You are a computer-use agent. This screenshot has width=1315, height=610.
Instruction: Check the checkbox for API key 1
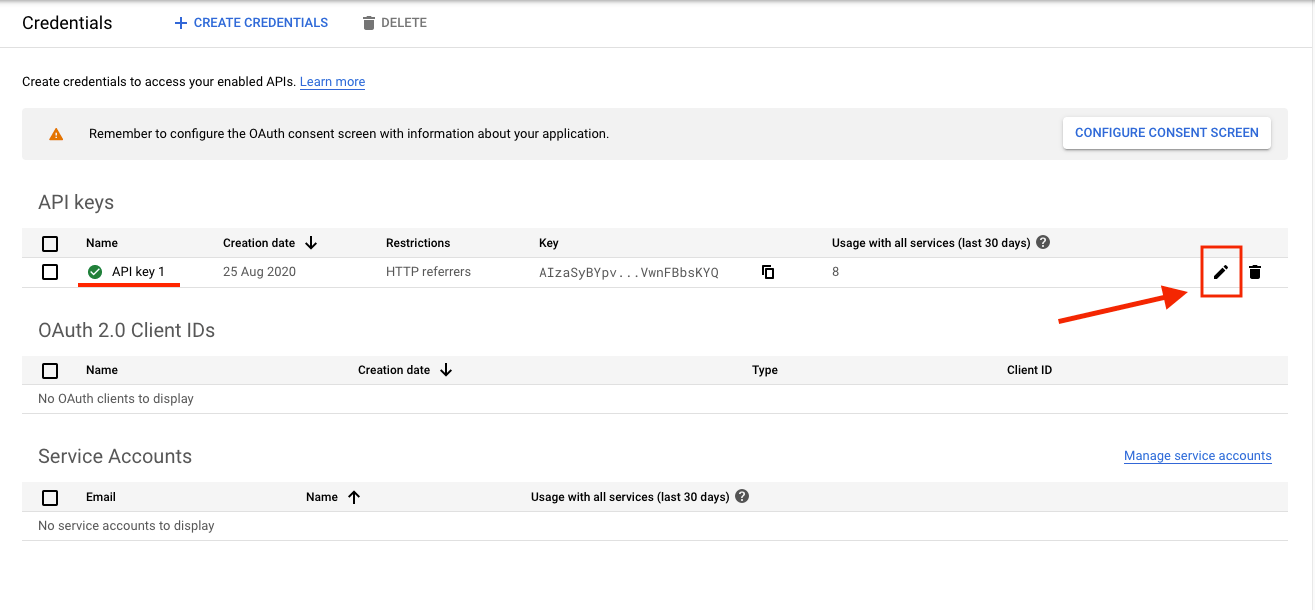click(50, 271)
